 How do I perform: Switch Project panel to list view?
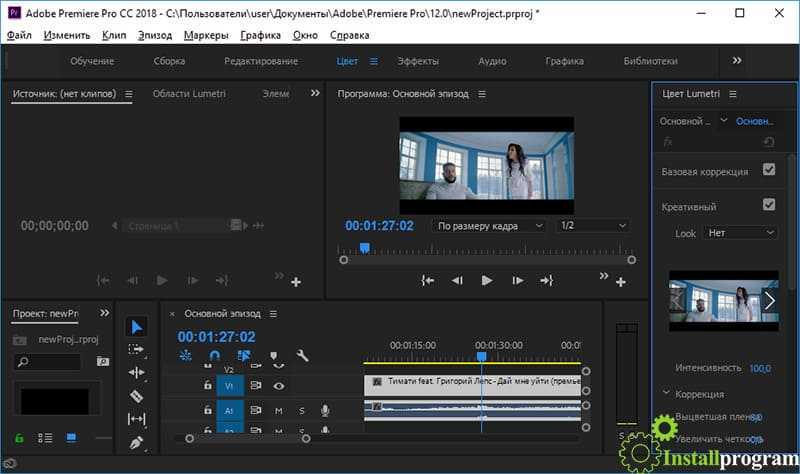[45, 438]
